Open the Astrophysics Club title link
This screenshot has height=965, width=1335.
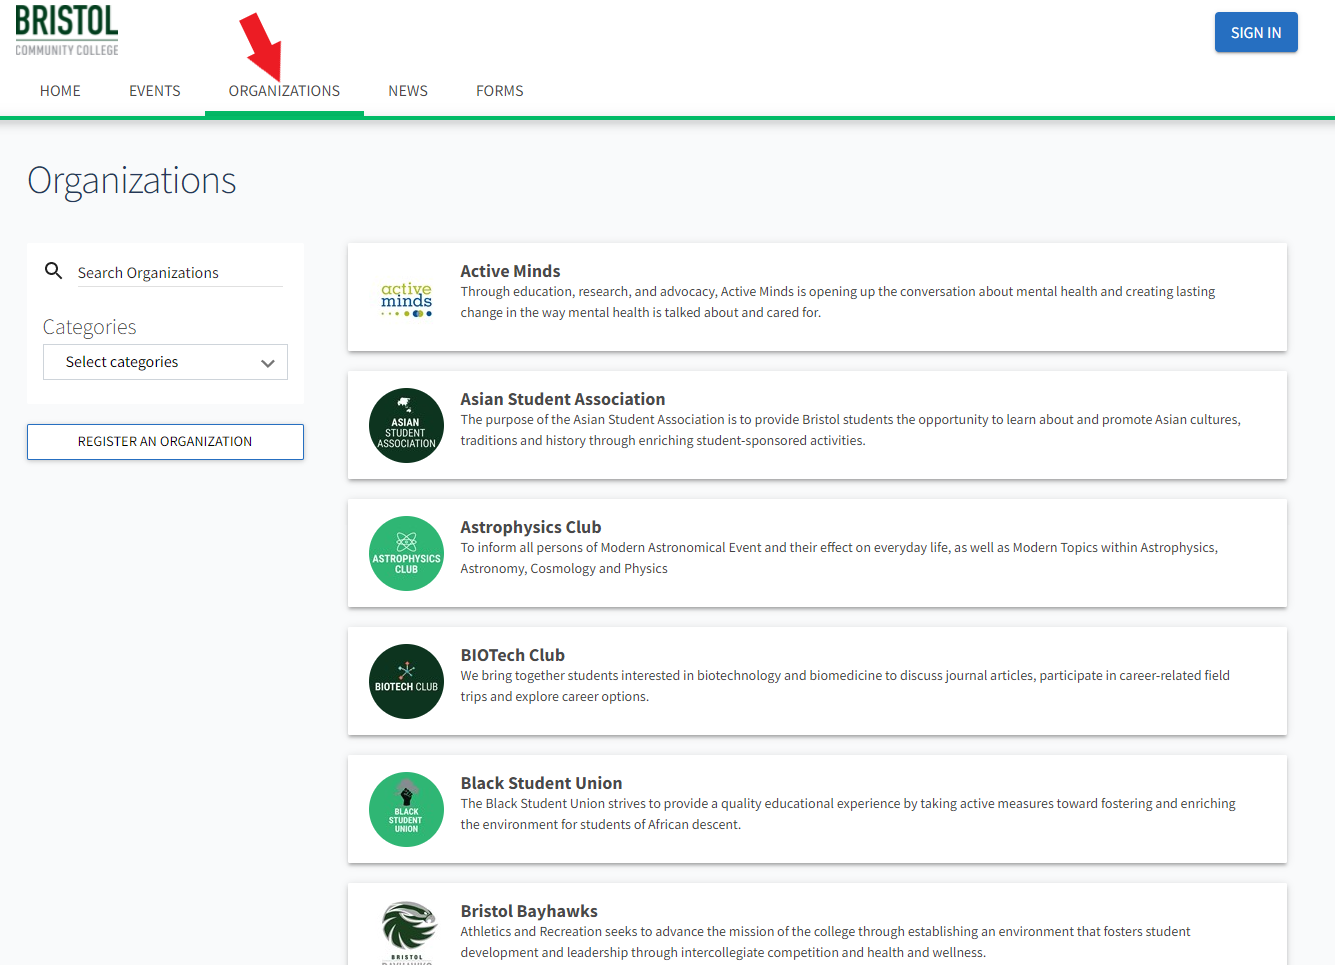click(531, 527)
